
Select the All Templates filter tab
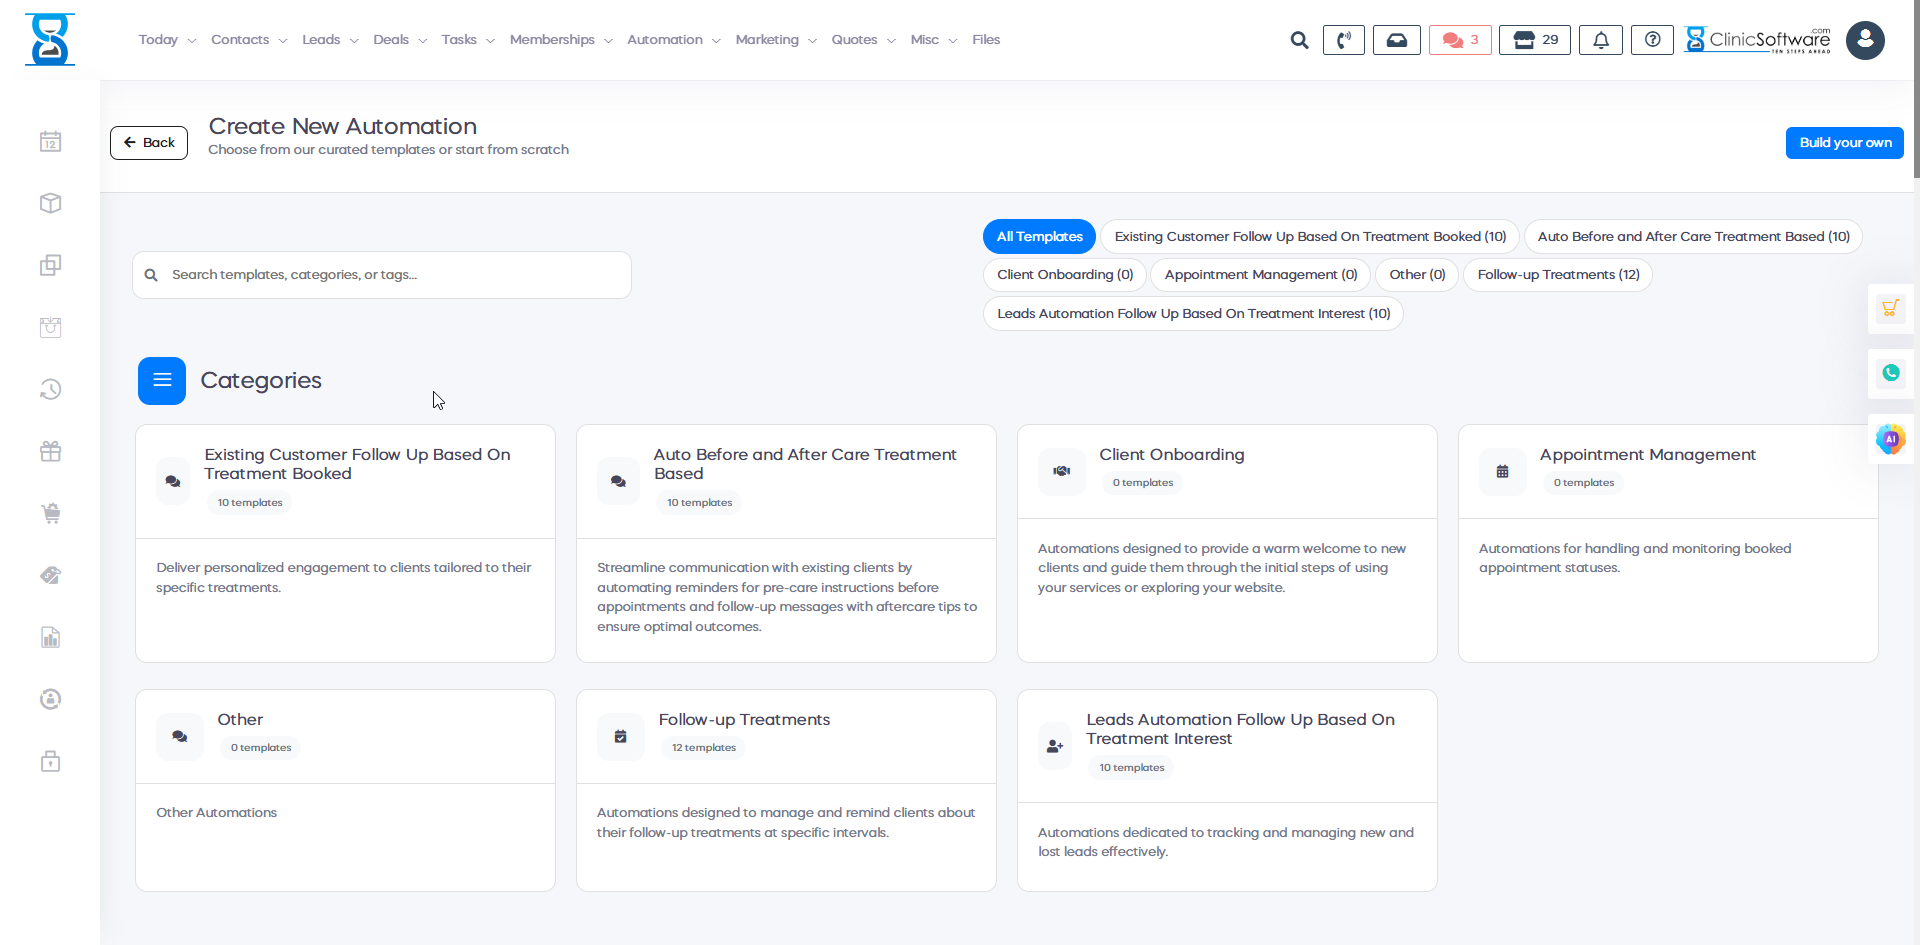pyautogui.click(x=1039, y=237)
